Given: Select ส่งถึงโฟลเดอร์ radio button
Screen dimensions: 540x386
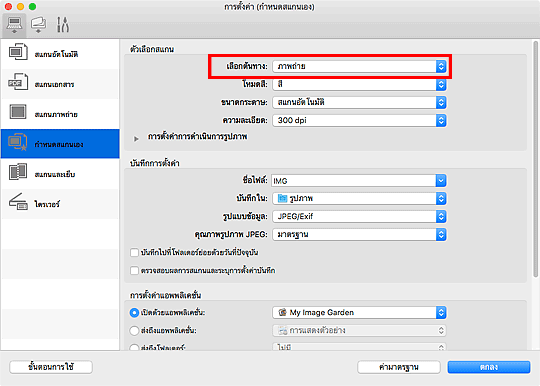Looking at the screenshot, I should click(x=134, y=347).
